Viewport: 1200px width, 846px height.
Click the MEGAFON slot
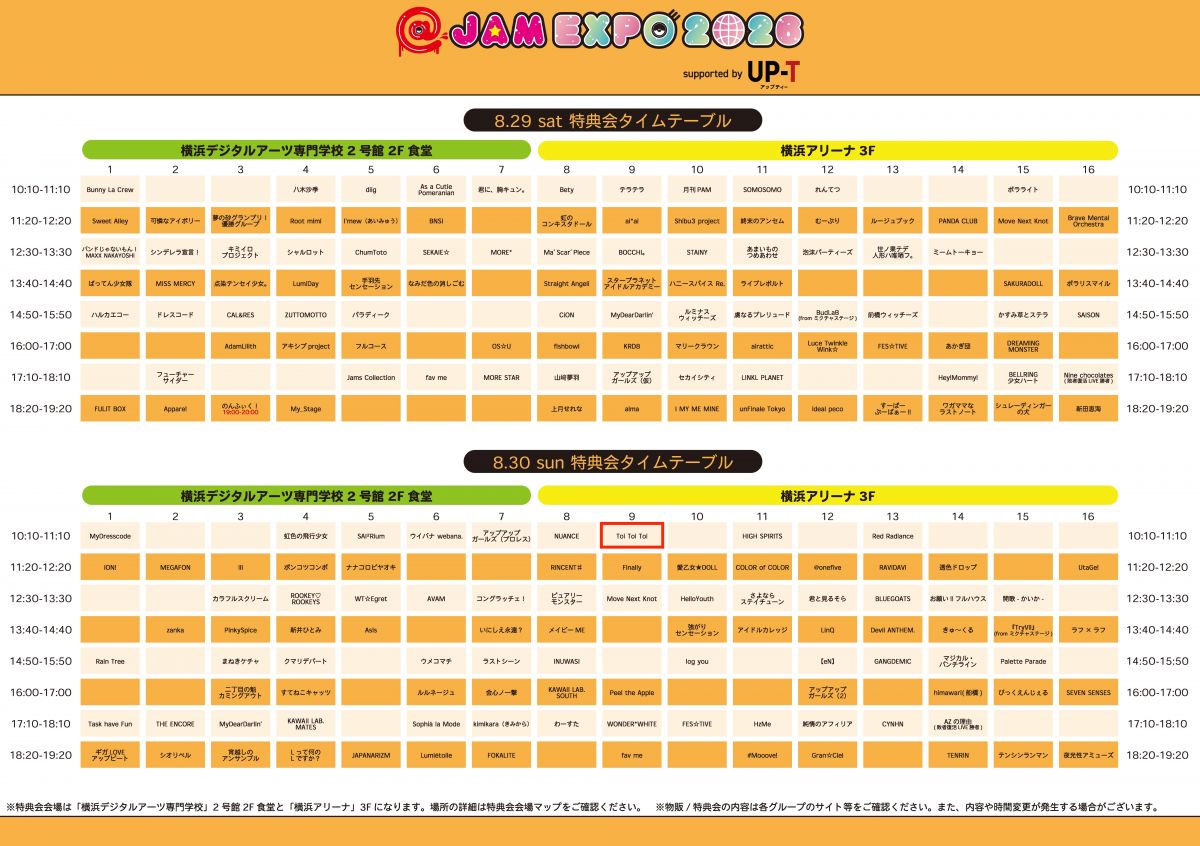coord(175,568)
